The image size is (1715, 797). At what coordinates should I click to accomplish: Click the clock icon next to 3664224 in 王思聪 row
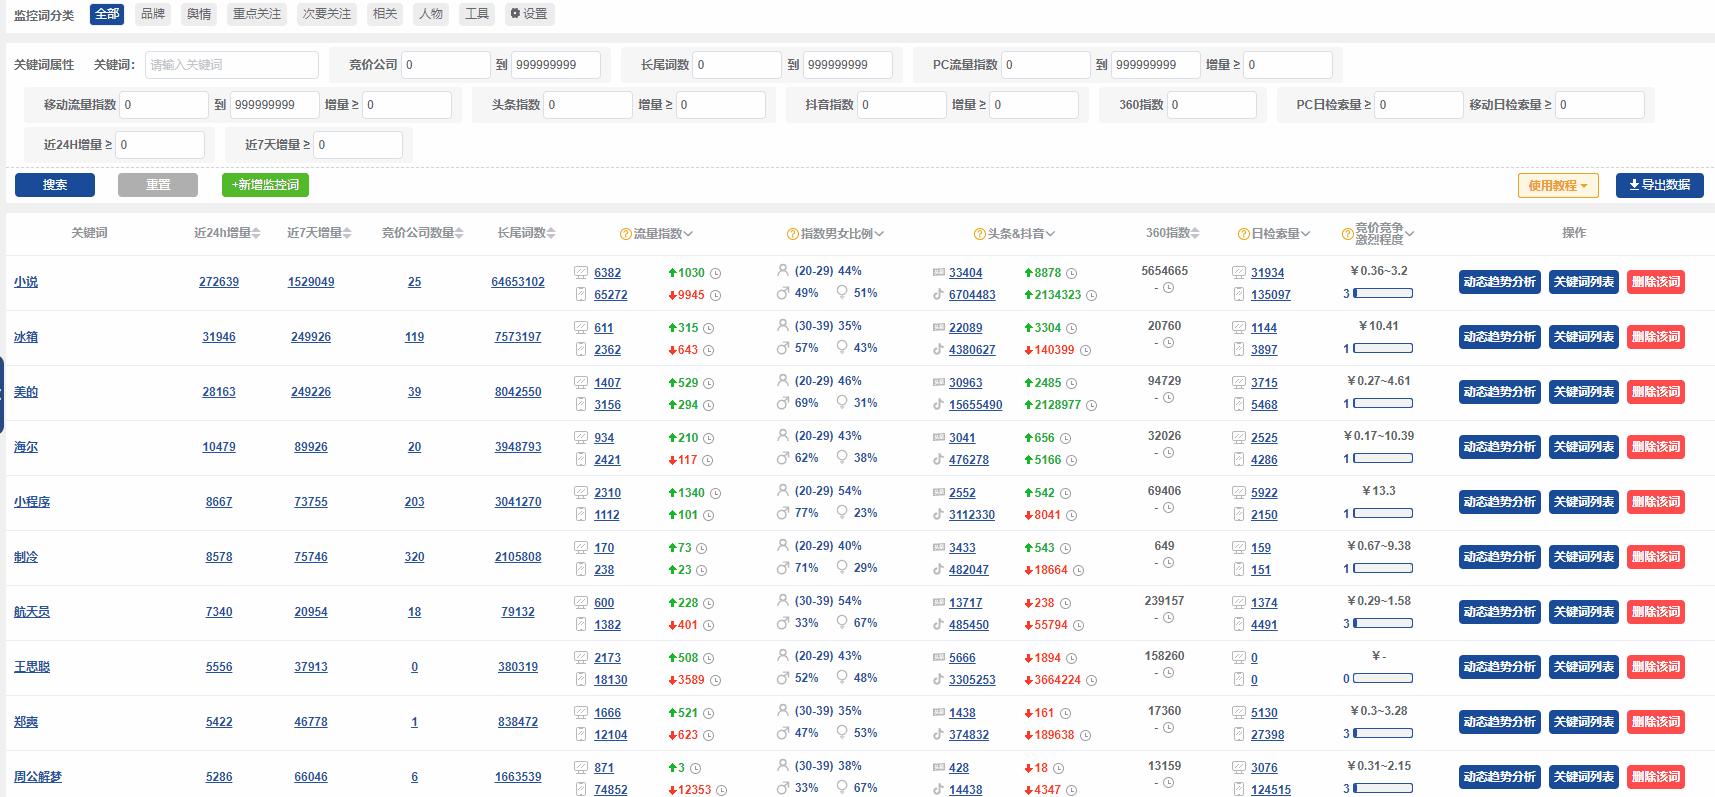coord(1091,681)
